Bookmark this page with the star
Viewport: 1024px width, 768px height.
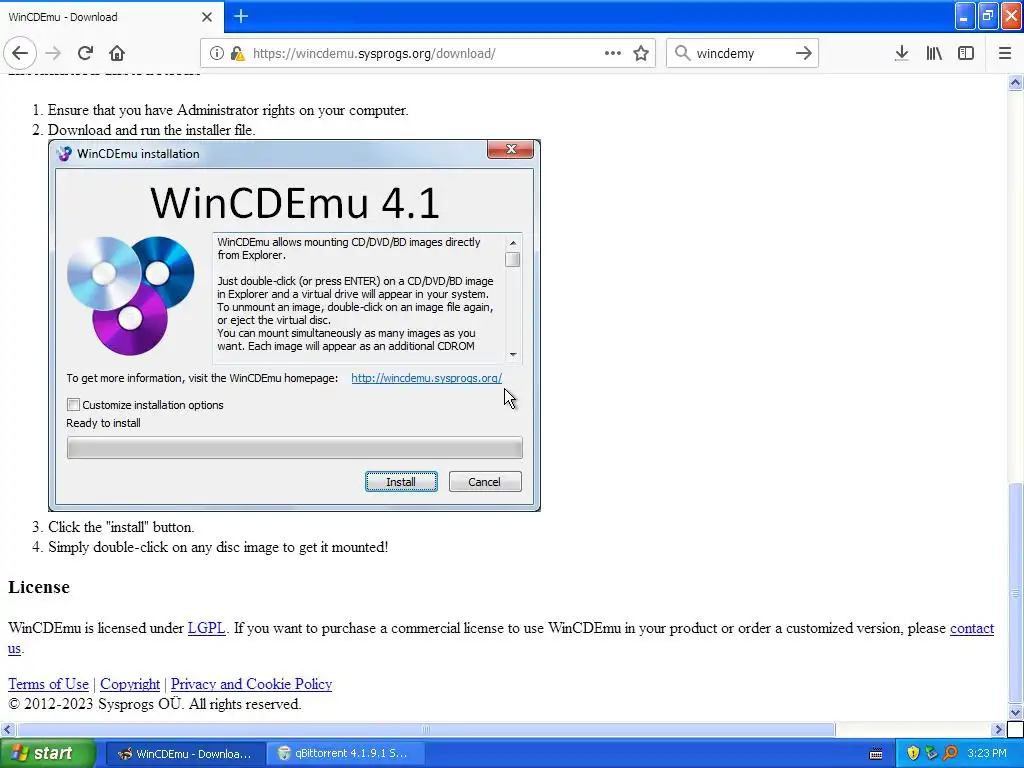(641, 53)
